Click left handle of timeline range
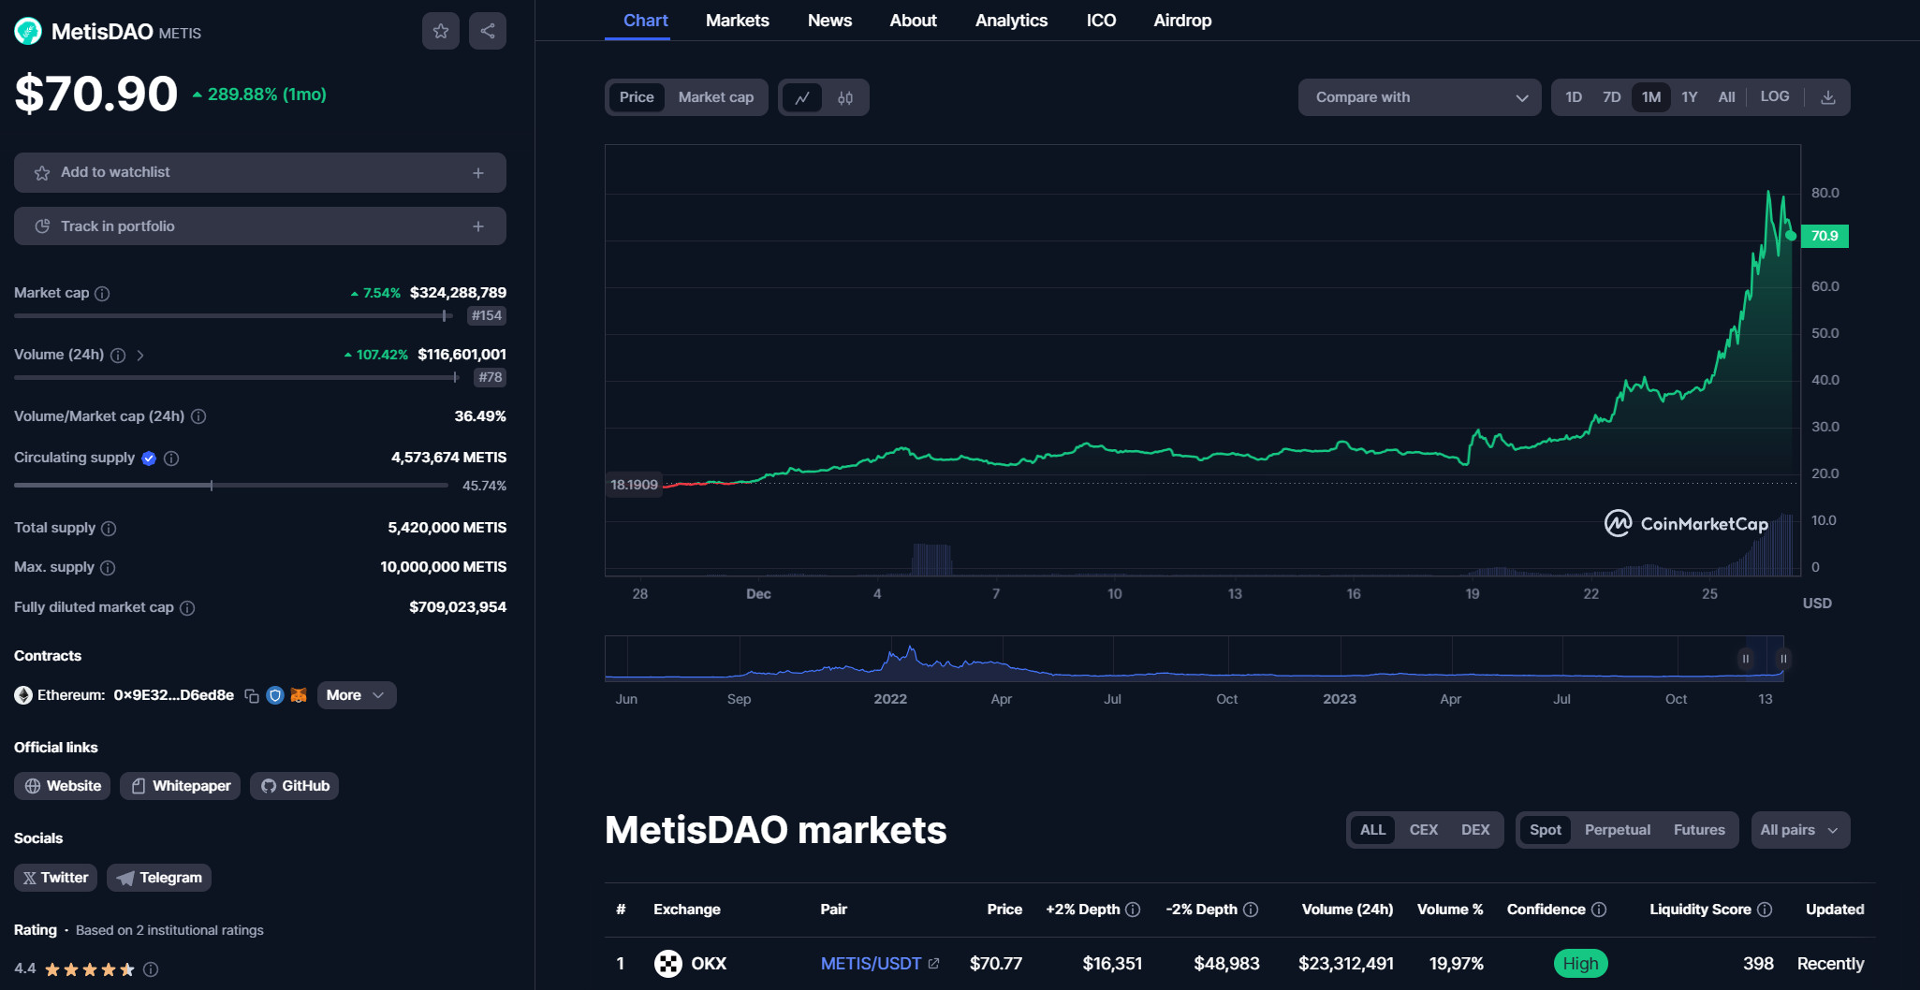This screenshot has width=1920, height=990. pyautogui.click(x=1745, y=659)
